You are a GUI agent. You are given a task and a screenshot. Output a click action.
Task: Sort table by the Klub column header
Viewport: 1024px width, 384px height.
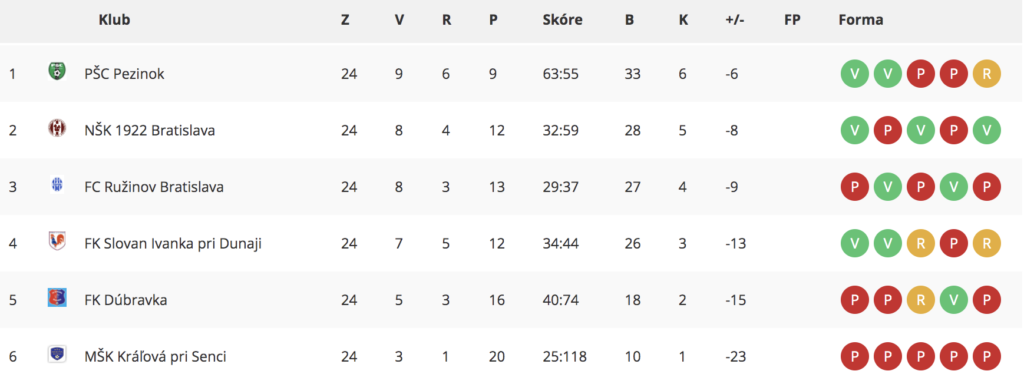[x=114, y=20]
